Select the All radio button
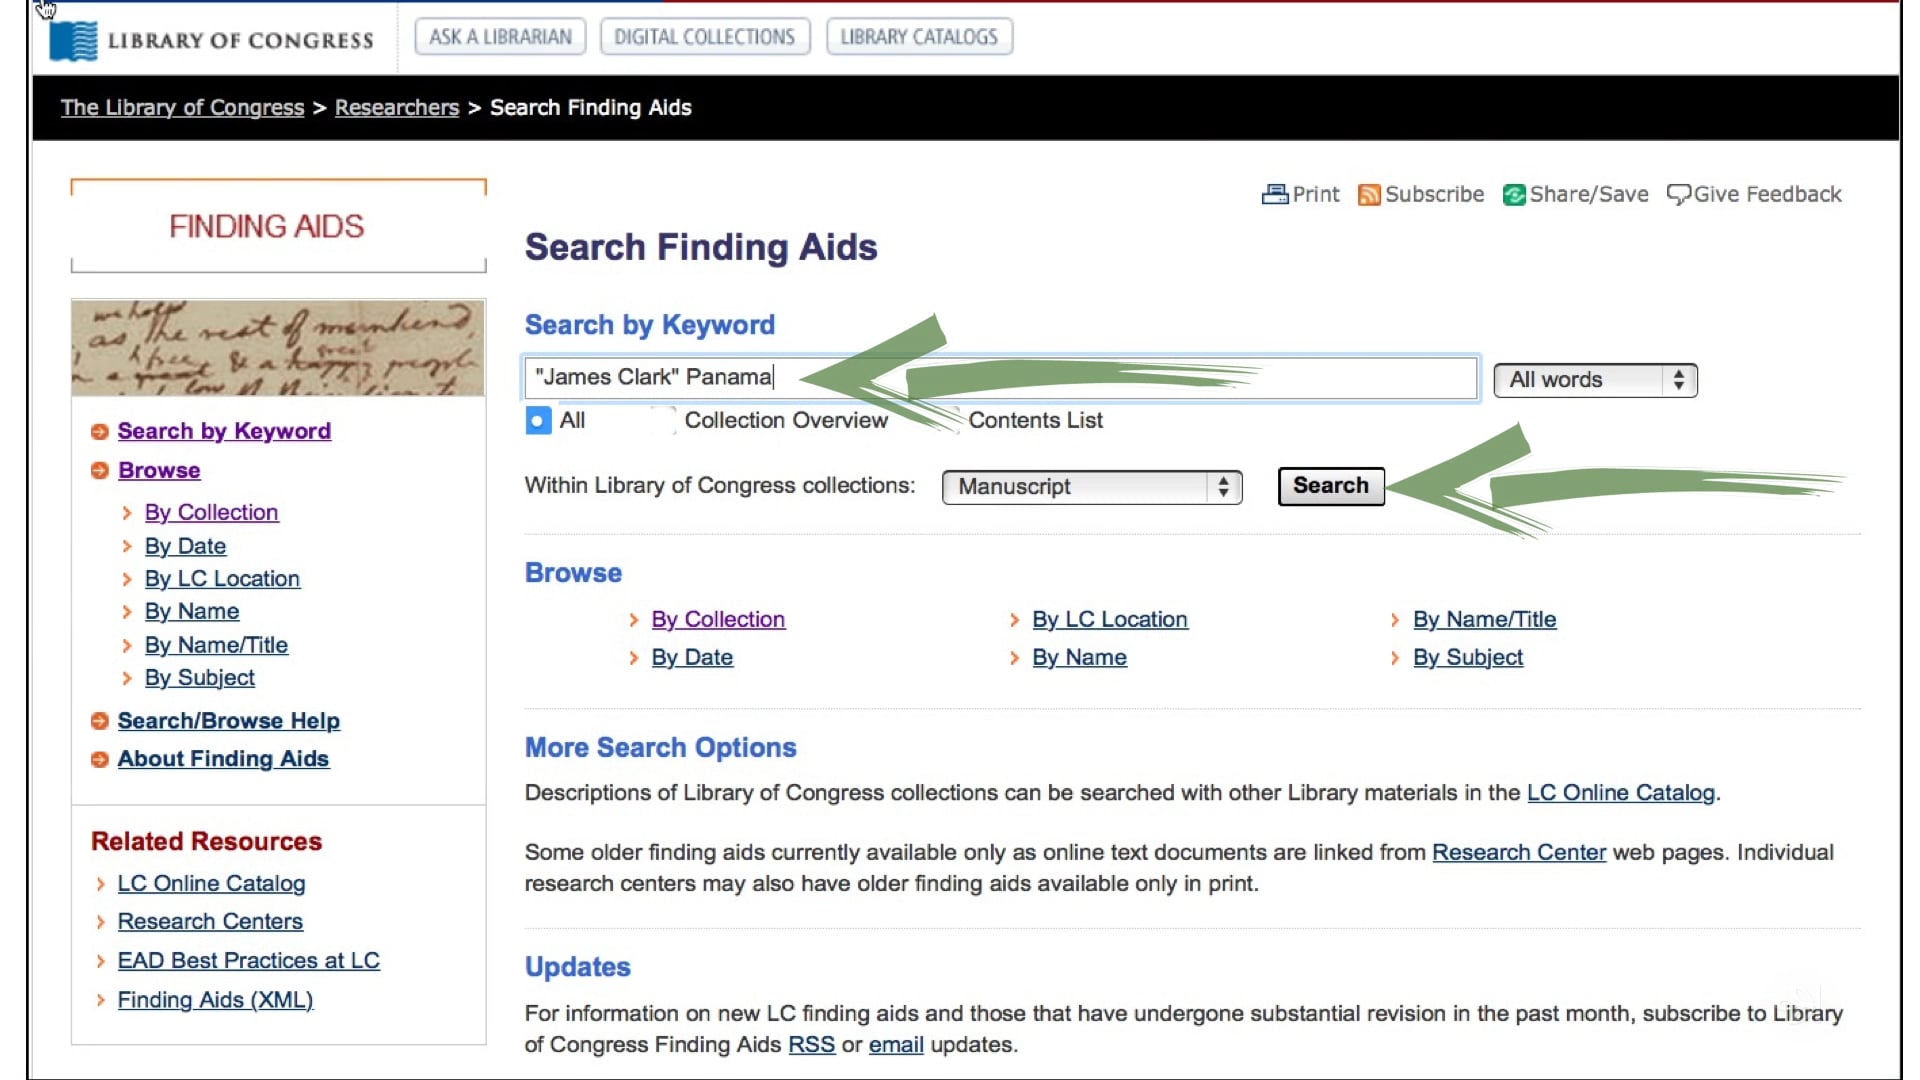The image size is (1920, 1080). point(537,421)
